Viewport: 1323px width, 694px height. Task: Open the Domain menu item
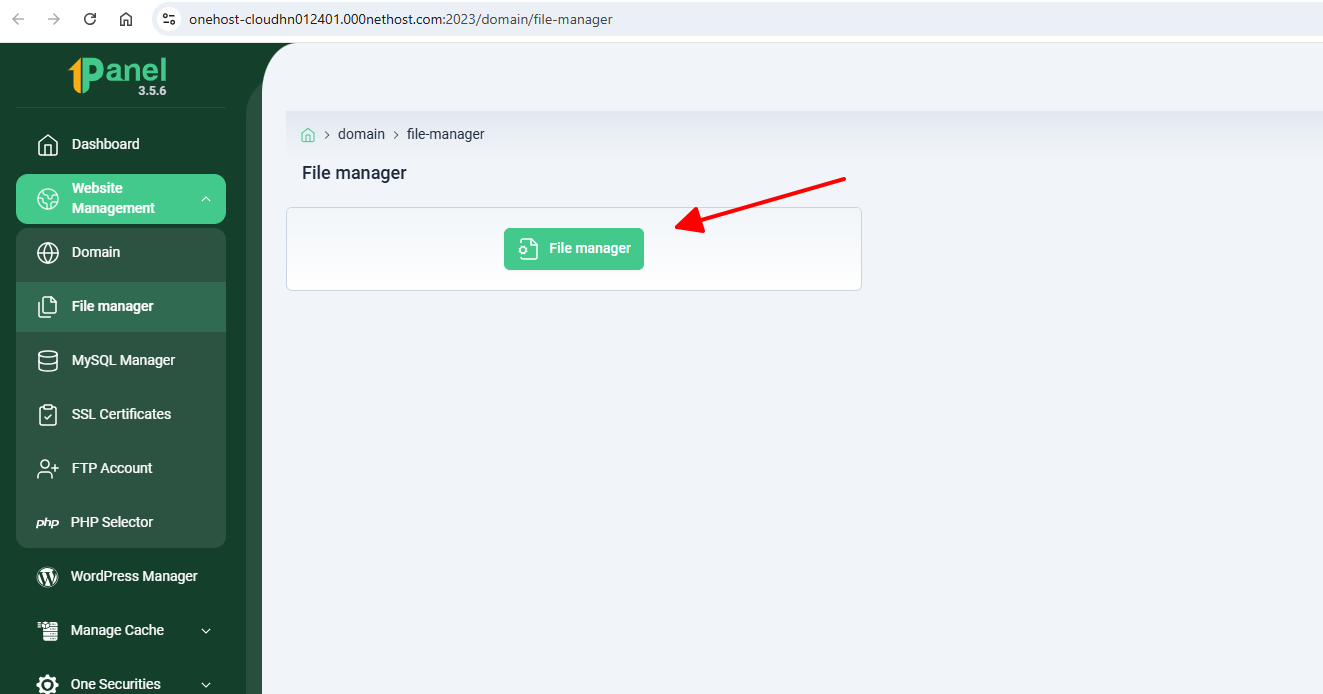click(x=121, y=252)
